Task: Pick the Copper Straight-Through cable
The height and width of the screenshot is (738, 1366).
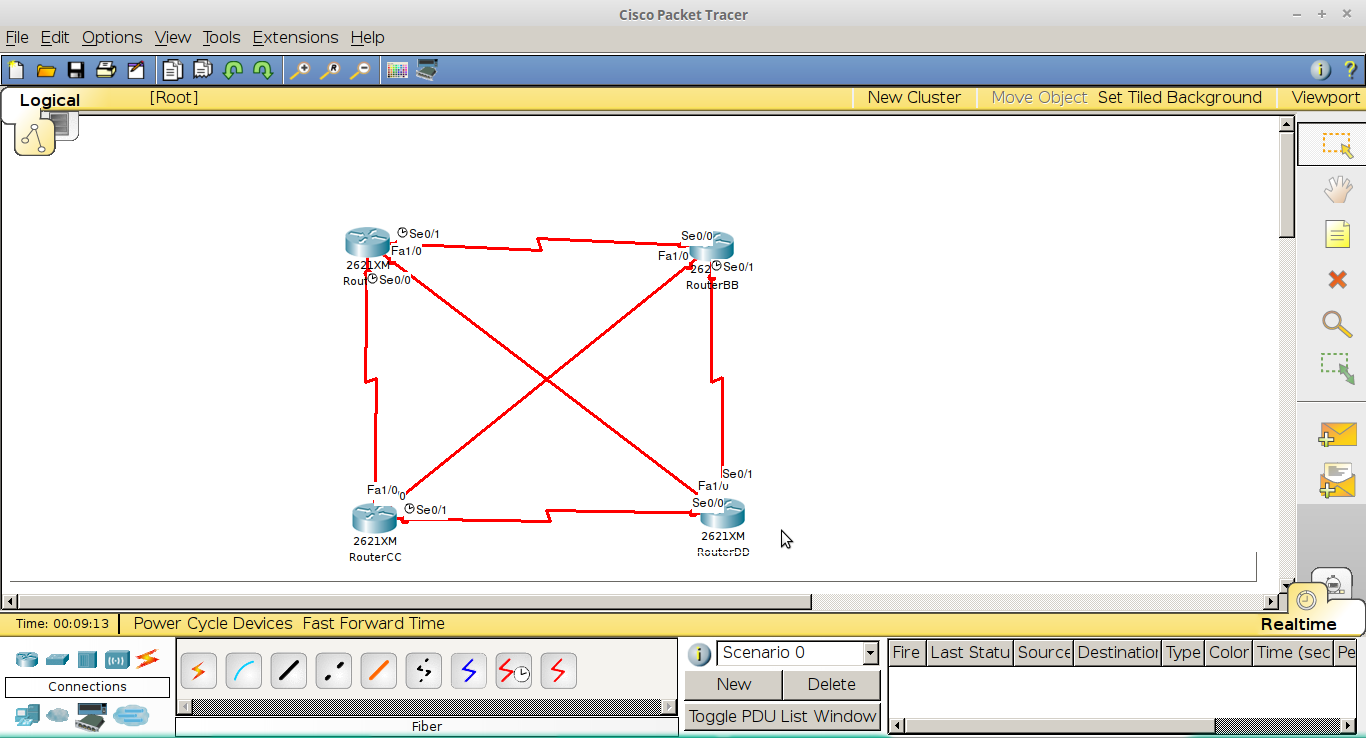Action: pos(288,671)
